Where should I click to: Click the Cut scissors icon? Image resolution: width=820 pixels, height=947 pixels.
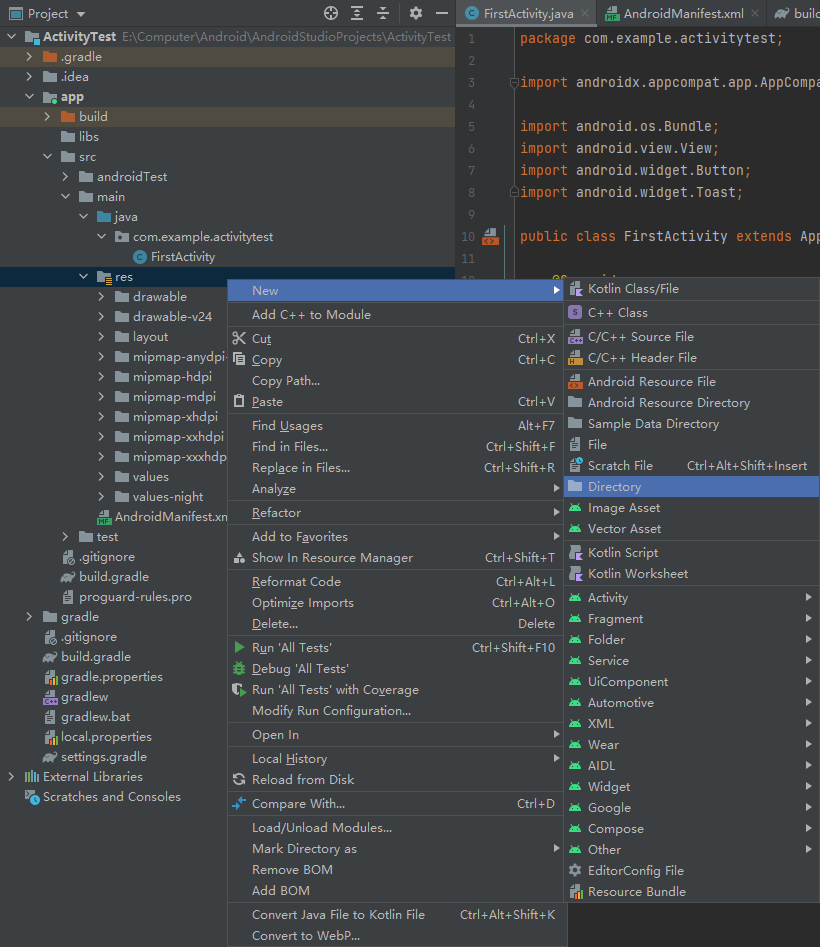click(x=239, y=338)
